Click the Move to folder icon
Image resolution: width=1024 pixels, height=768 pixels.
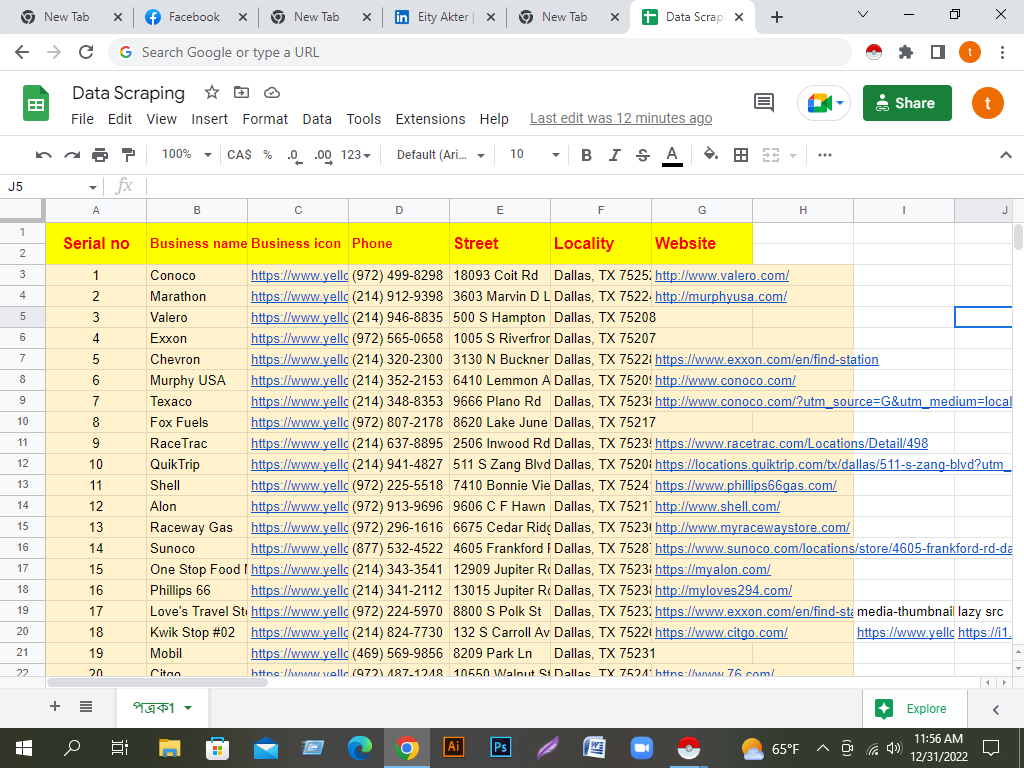(242, 93)
